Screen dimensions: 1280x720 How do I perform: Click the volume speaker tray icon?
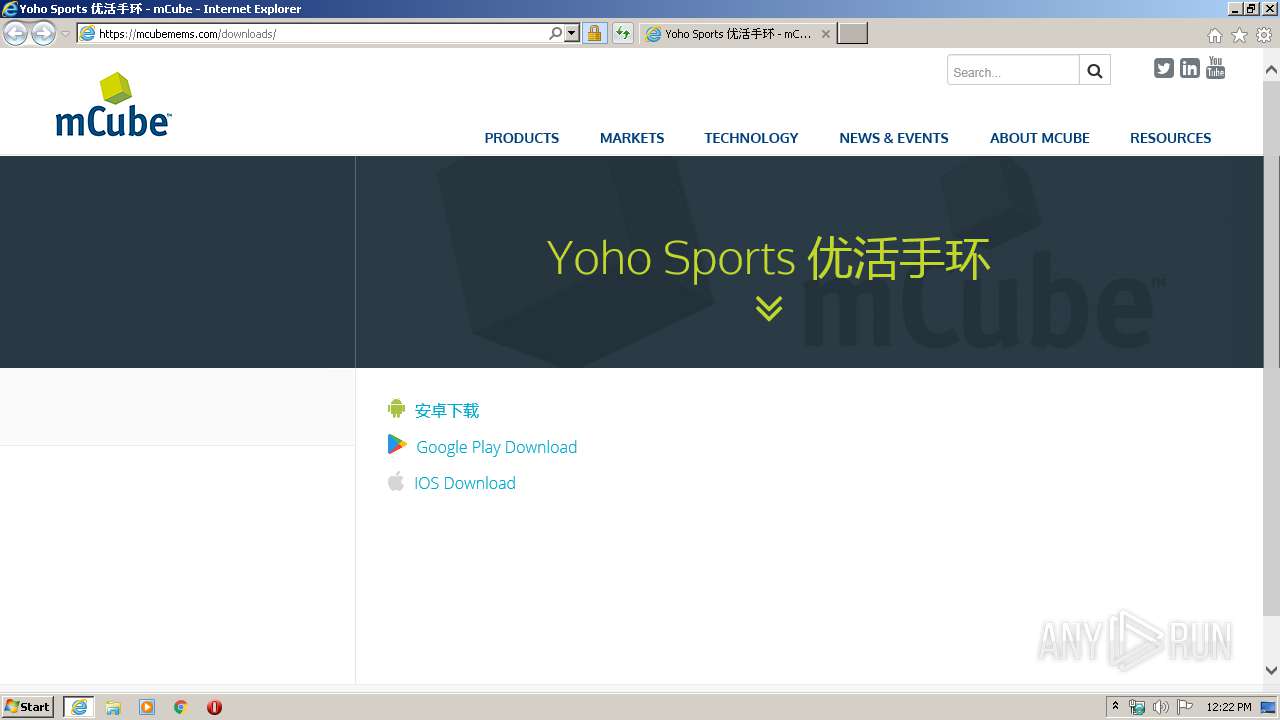click(x=1161, y=707)
